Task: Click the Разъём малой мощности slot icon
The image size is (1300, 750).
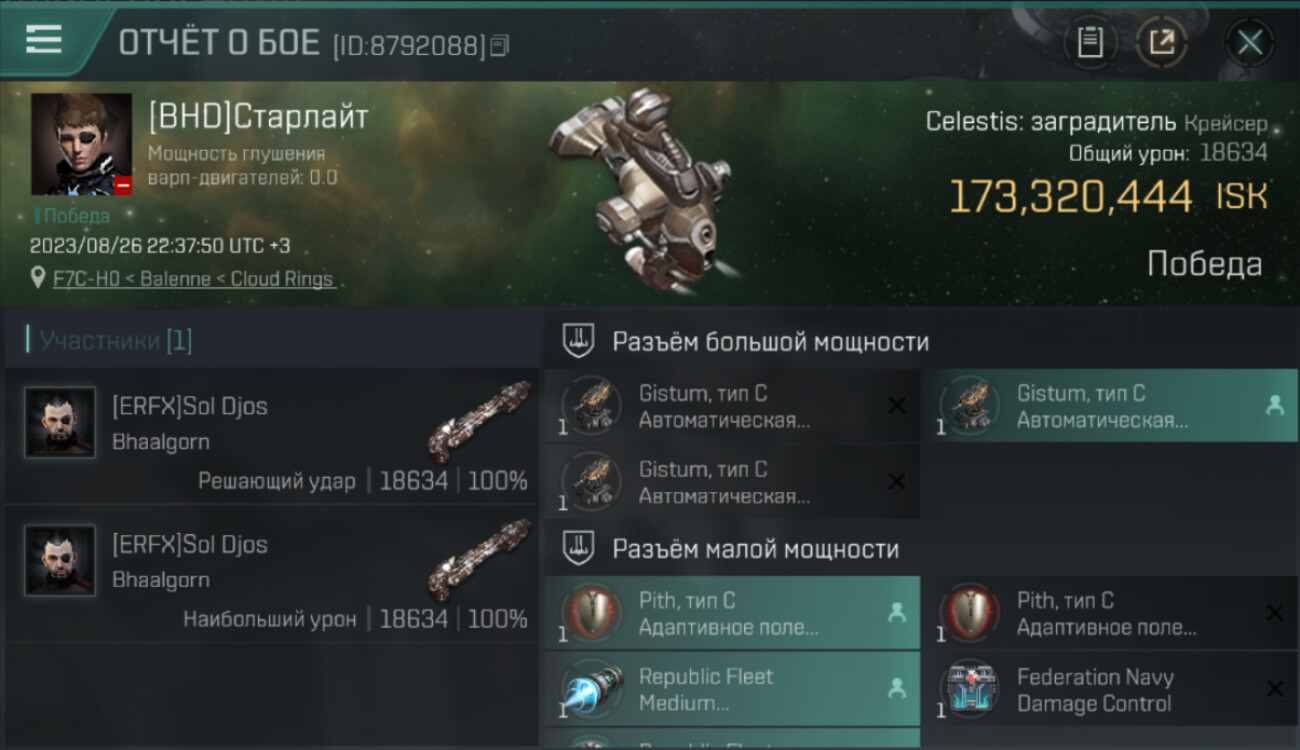Action: 578,548
